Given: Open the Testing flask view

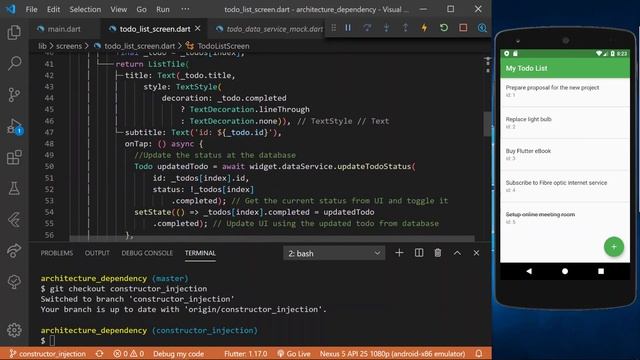Looking at the screenshot, I should click(x=14, y=188).
